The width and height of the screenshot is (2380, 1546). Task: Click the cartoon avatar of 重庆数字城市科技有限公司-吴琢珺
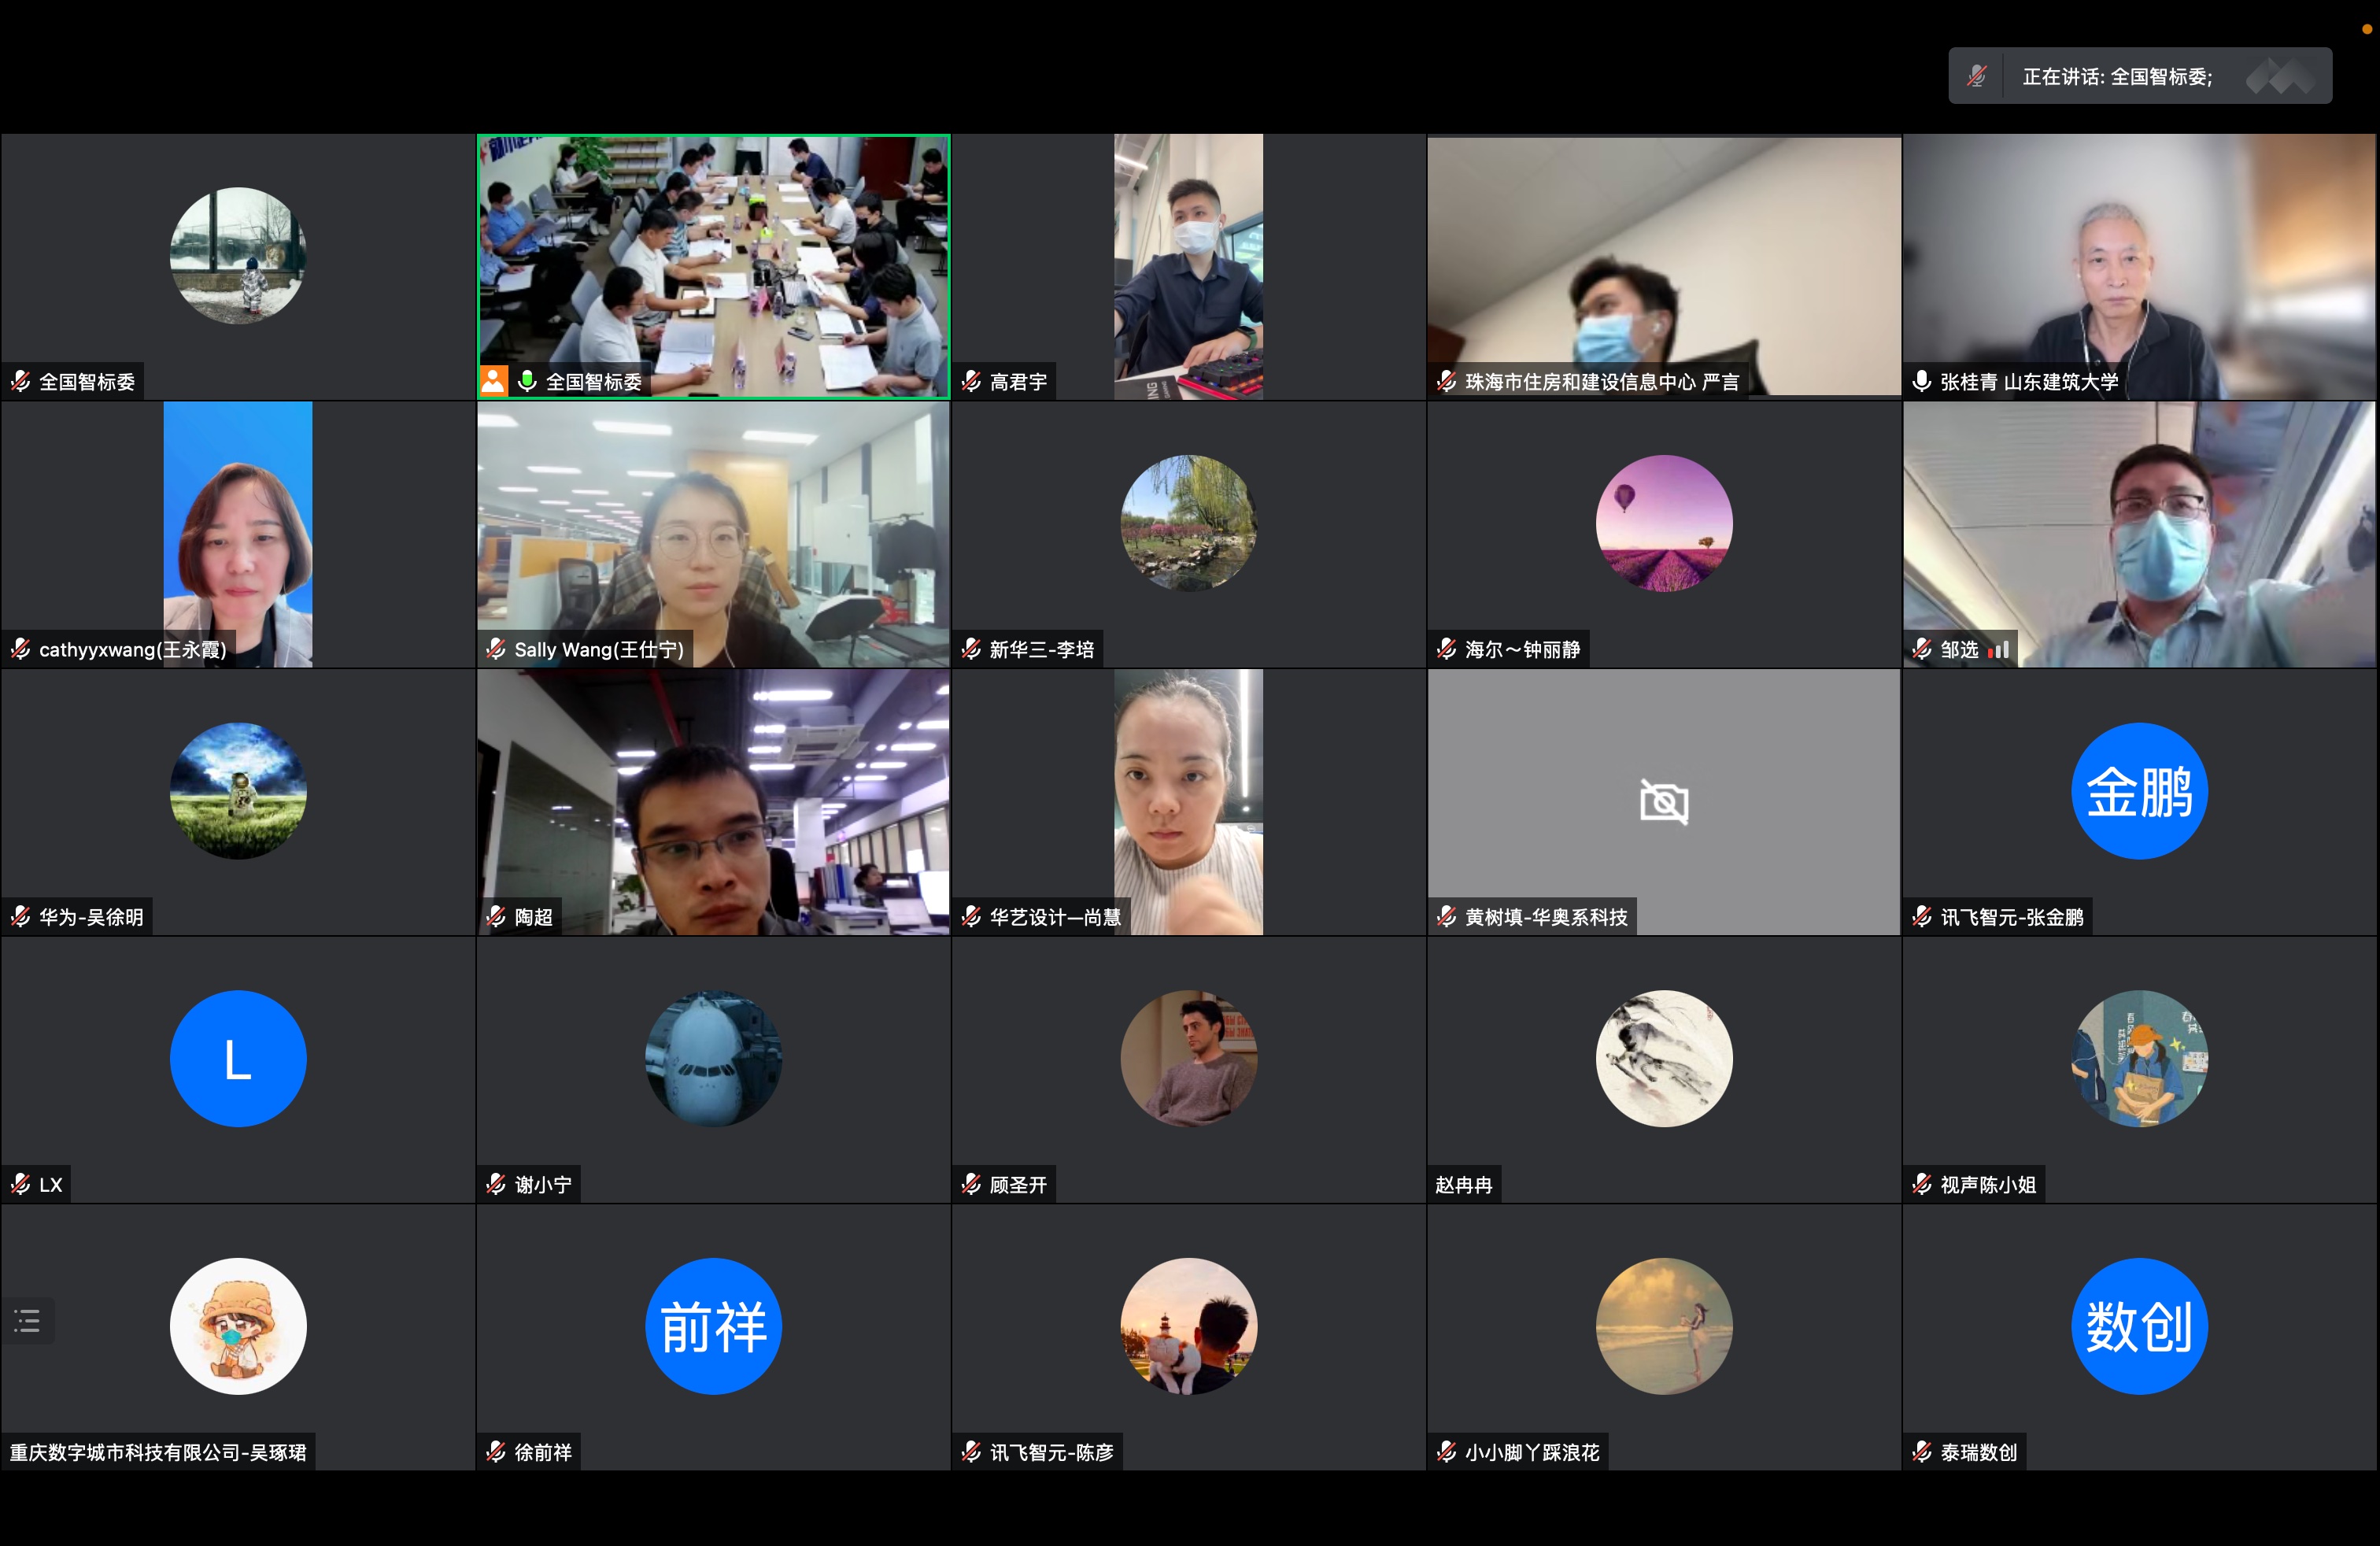(x=238, y=1326)
